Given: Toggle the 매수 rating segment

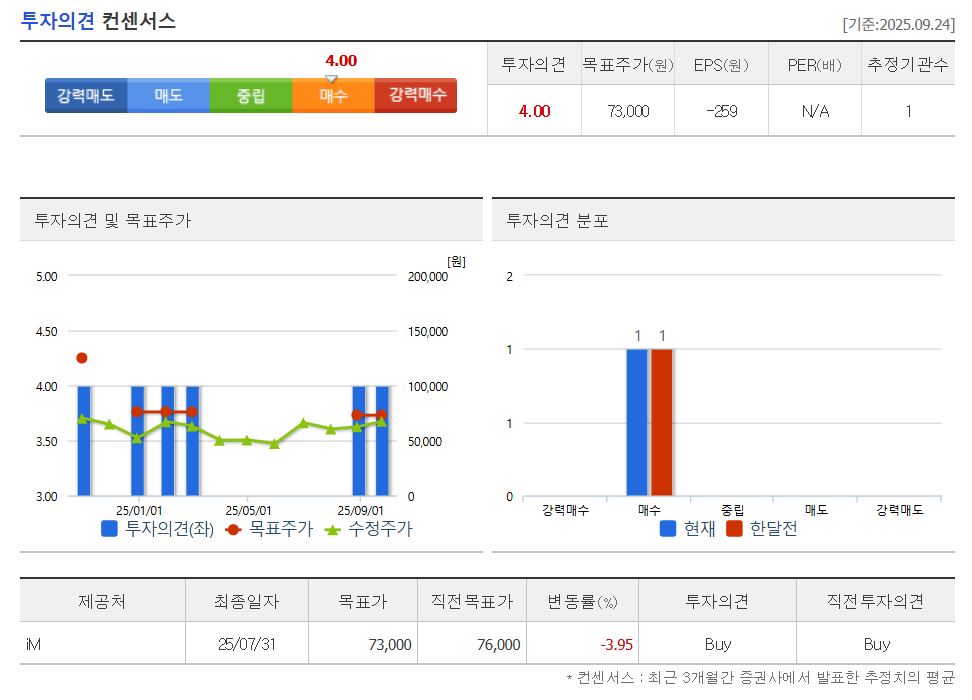Looking at the screenshot, I should click(x=333, y=96).
